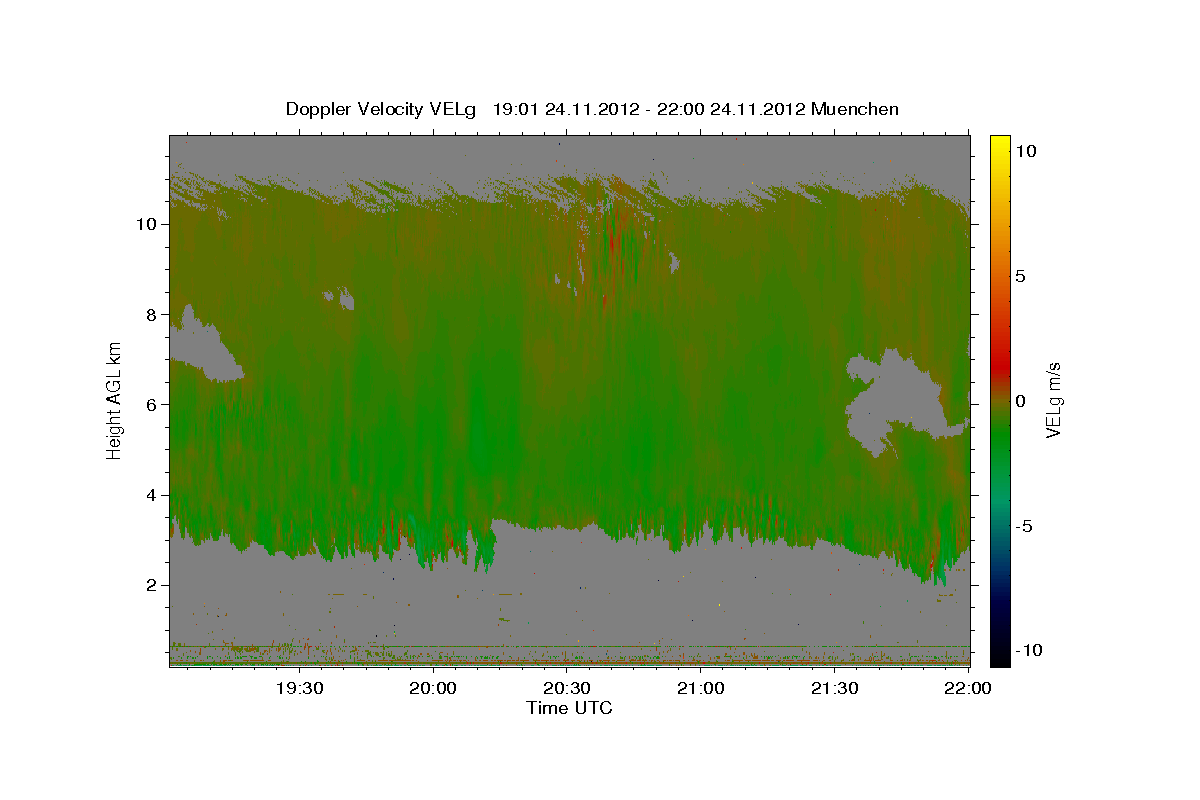Click the height axis tick label 4
Screen dimensions: 1200x800
tap(152, 494)
